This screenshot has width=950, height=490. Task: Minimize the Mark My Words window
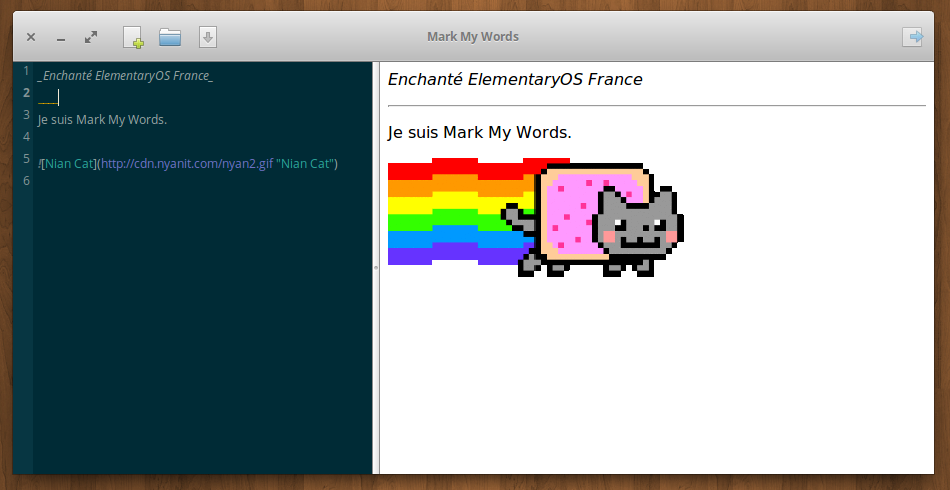61,39
